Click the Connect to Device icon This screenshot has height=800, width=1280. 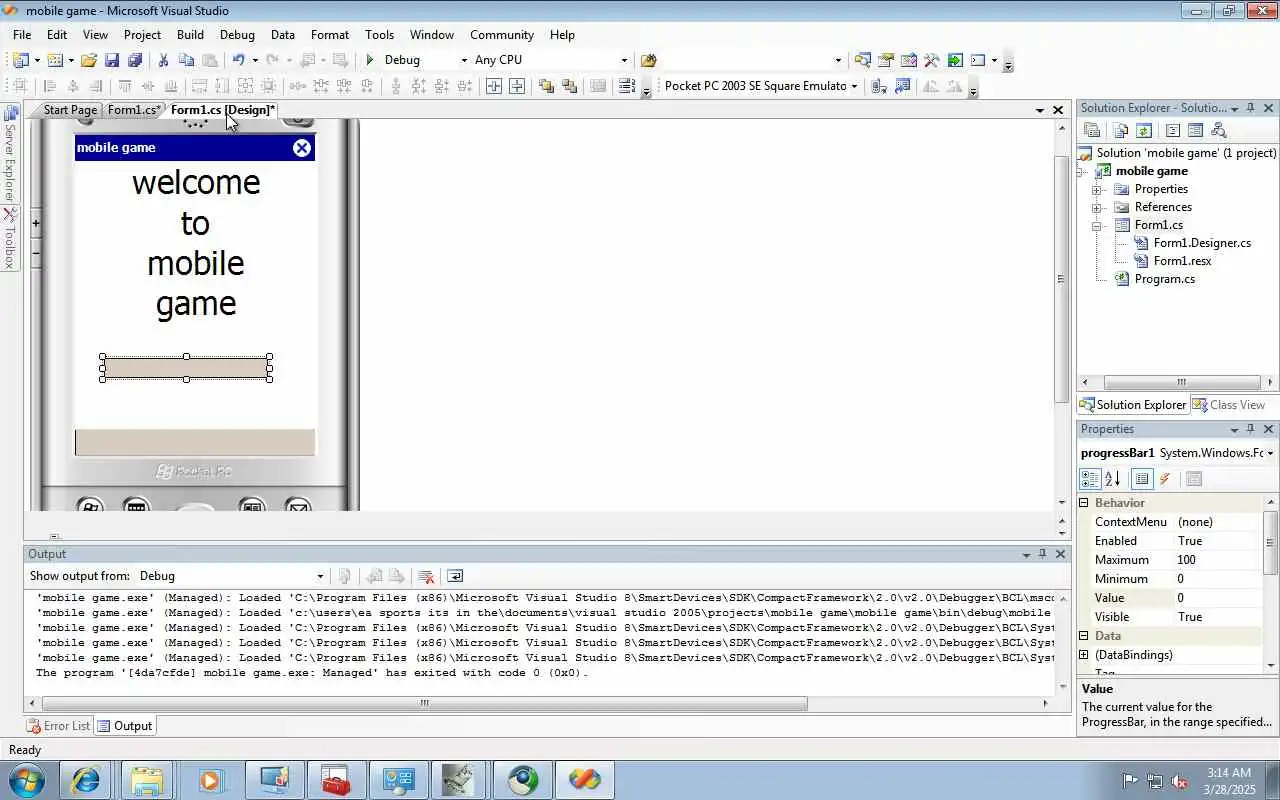(x=878, y=86)
